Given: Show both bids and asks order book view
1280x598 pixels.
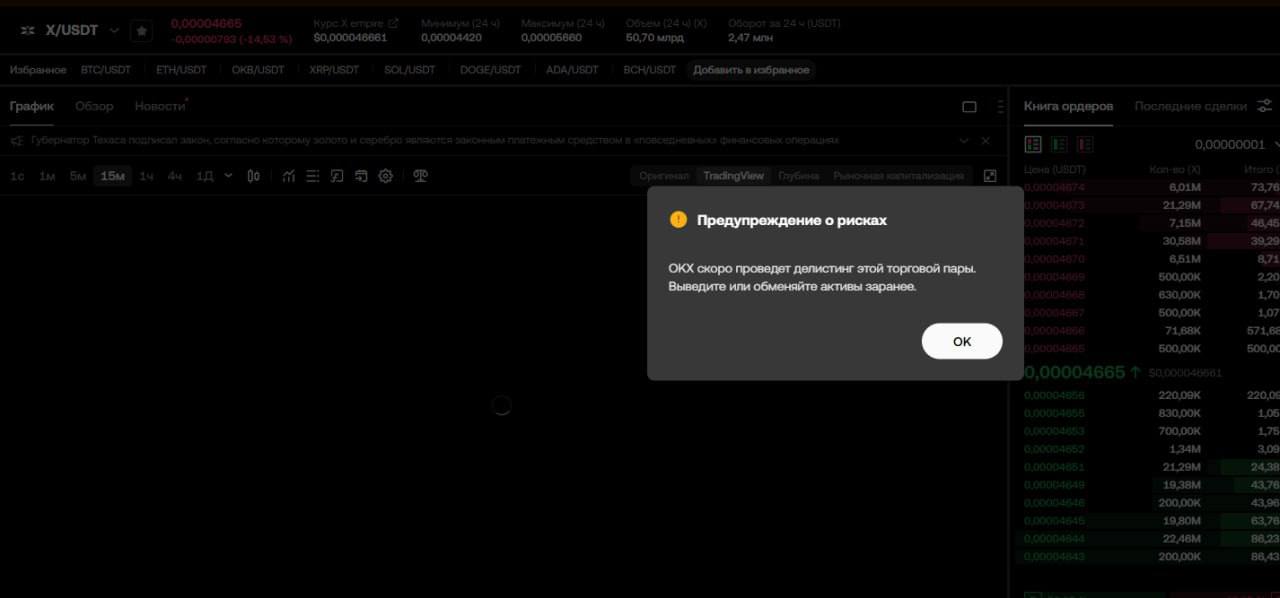Looking at the screenshot, I should click(x=1033, y=145).
